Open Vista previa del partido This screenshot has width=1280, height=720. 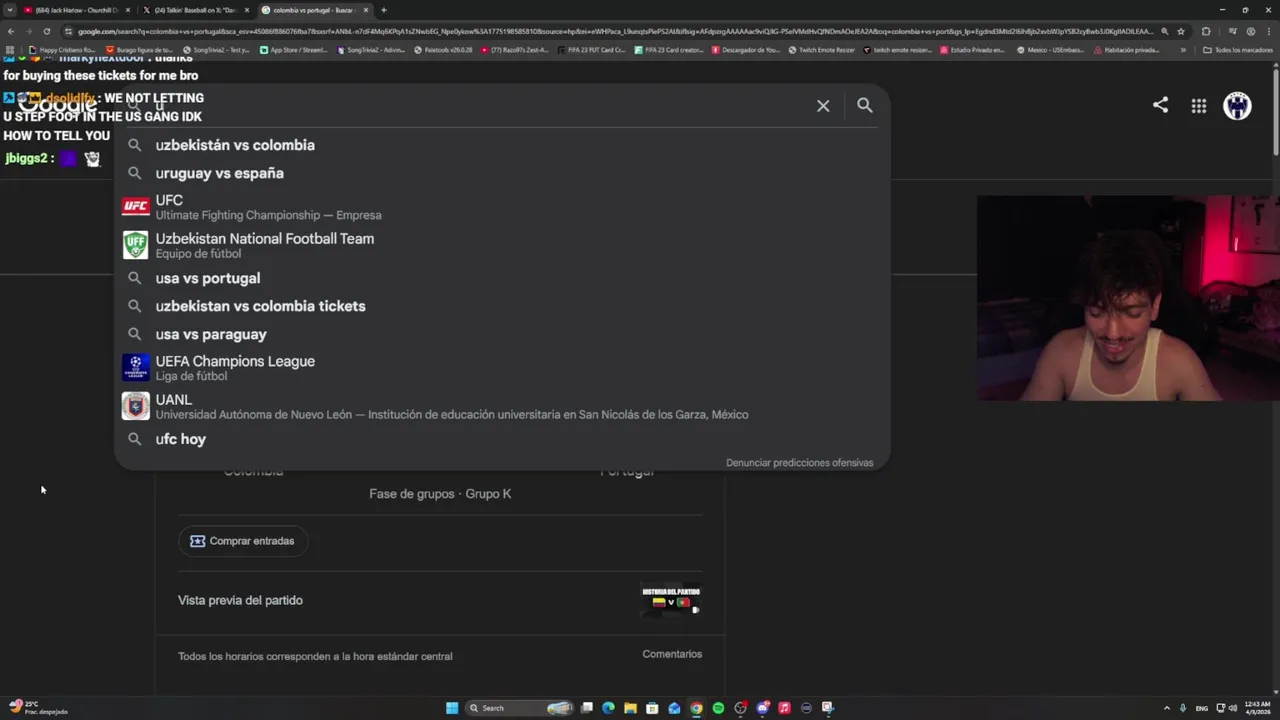240,600
